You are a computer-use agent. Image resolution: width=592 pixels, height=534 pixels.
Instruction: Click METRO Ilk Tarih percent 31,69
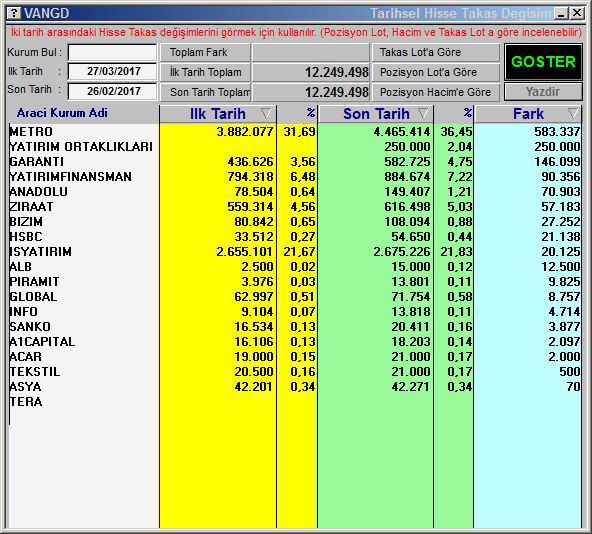click(299, 131)
